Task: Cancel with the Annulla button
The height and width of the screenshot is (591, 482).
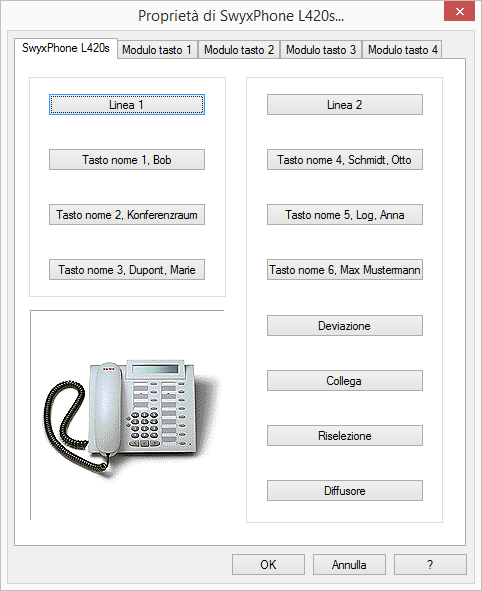Action: pyautogui.click(x=349, y=564)
